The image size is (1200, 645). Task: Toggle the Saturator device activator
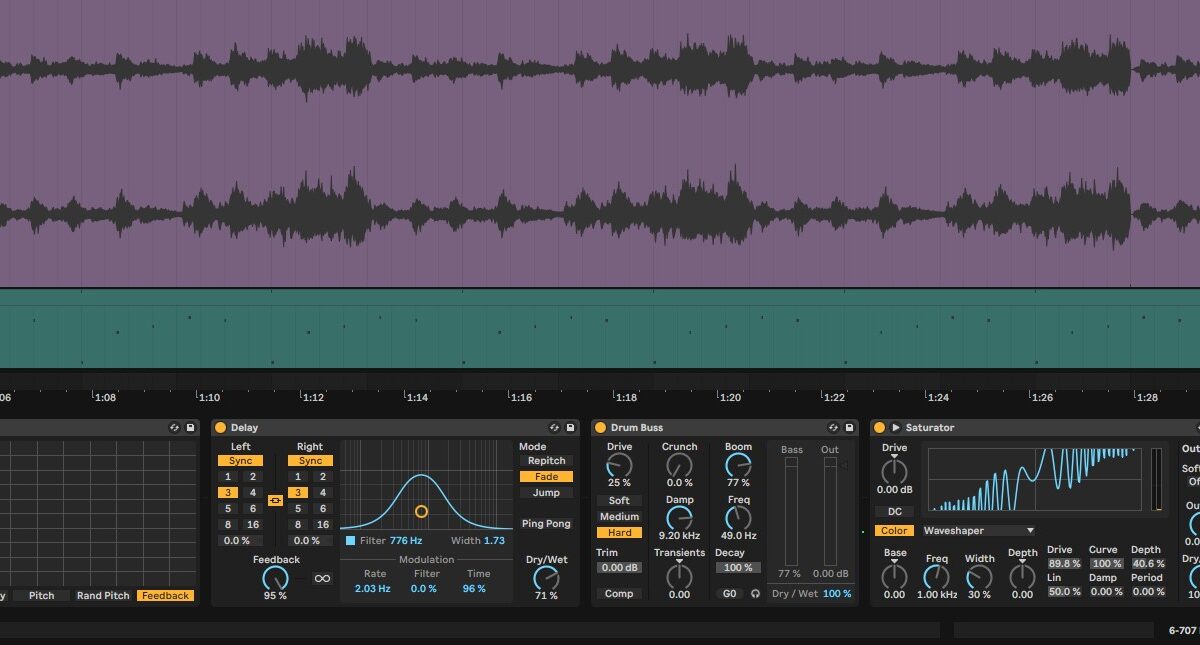pos(879,428)
